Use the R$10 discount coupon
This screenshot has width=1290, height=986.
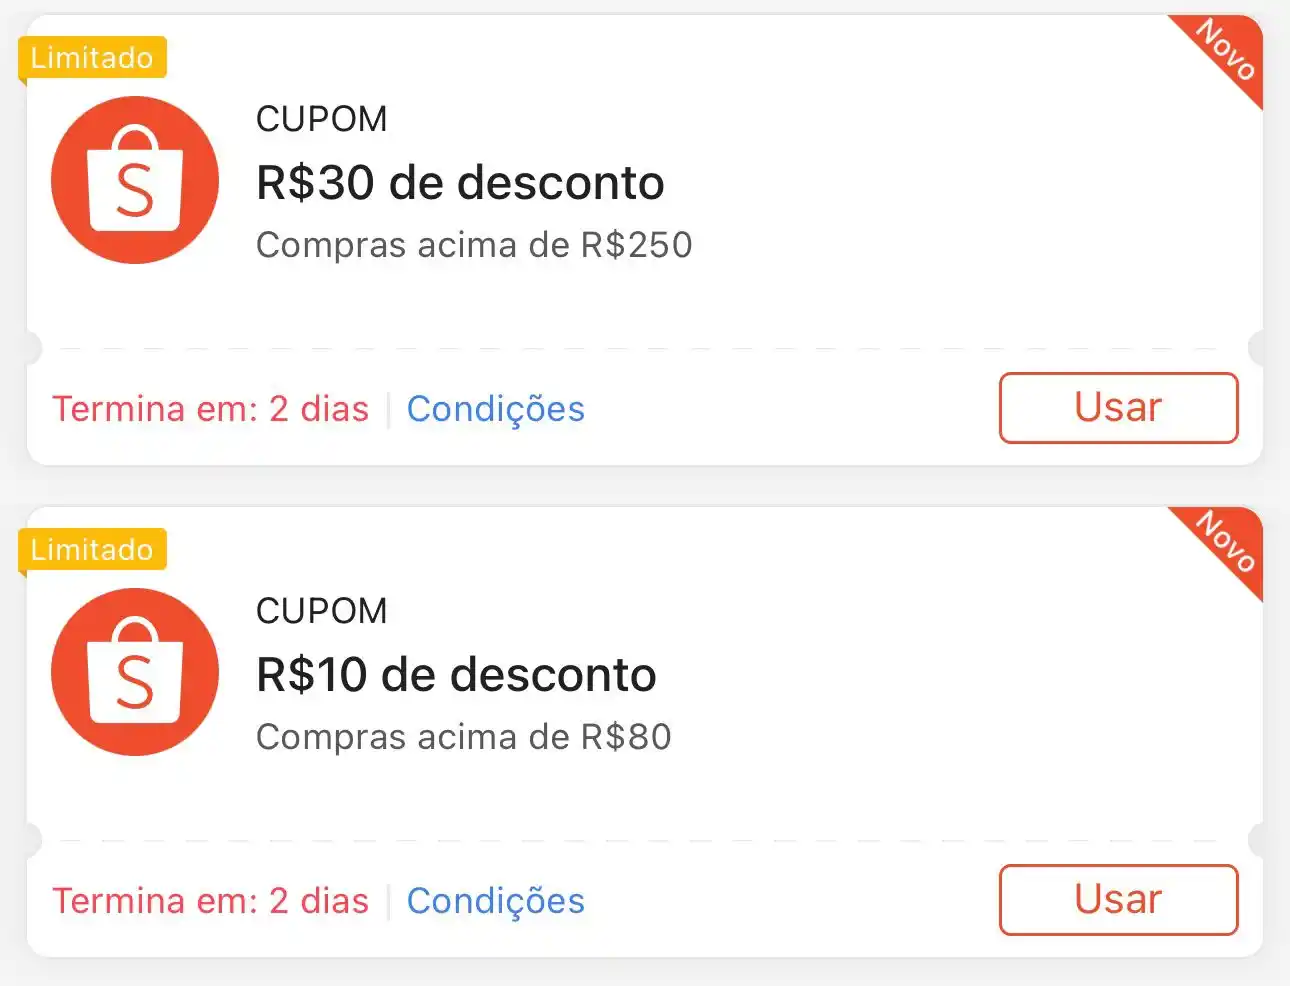1118,900
